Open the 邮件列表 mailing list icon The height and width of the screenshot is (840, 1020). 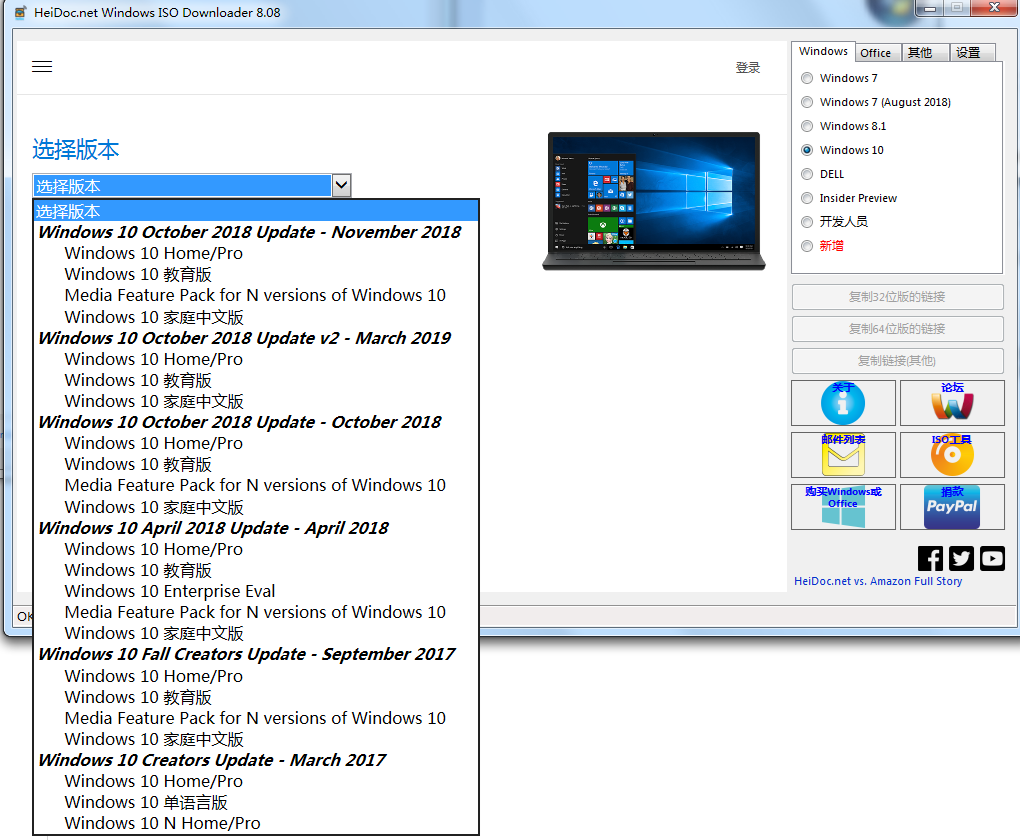[x=843, y=455]
